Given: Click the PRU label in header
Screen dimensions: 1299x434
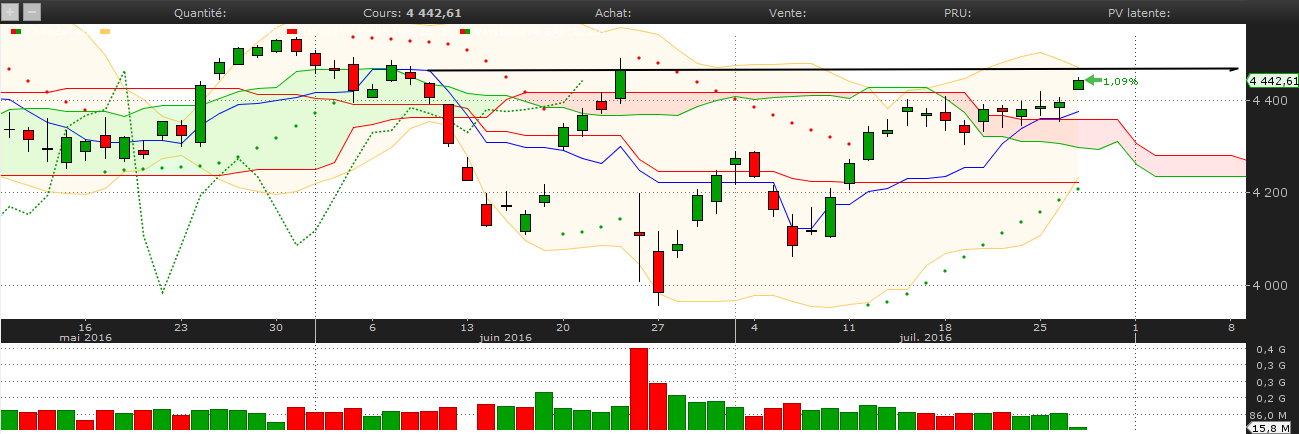Looking at the screenshot, I should (x=957, y=13).
